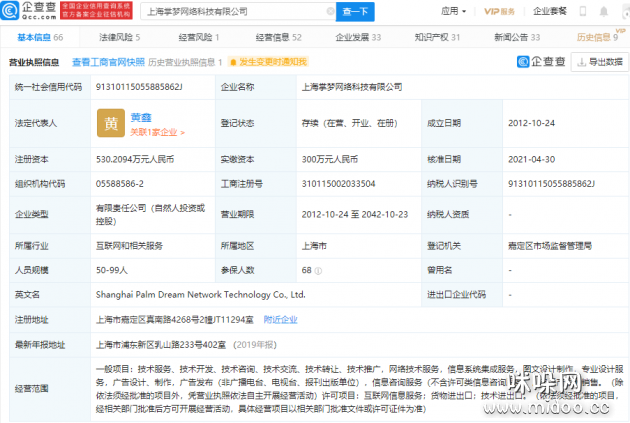This screenshot has width=630, height=423.
Task: Click the 查一下 search button
Action: coord(355,11)
